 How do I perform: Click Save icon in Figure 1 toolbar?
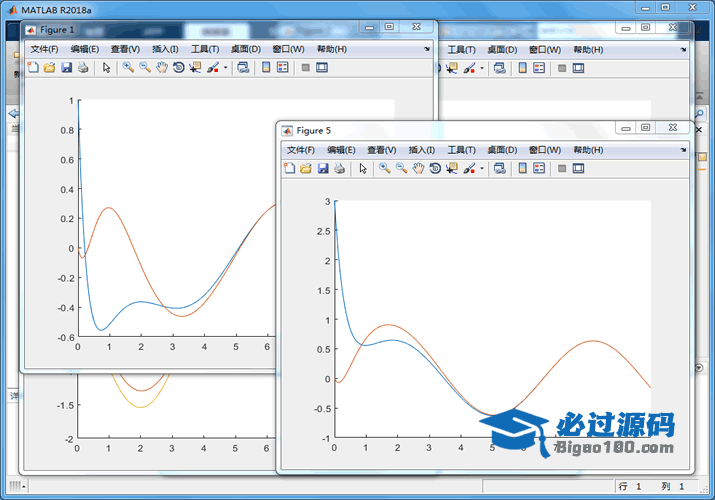[67, 67]
